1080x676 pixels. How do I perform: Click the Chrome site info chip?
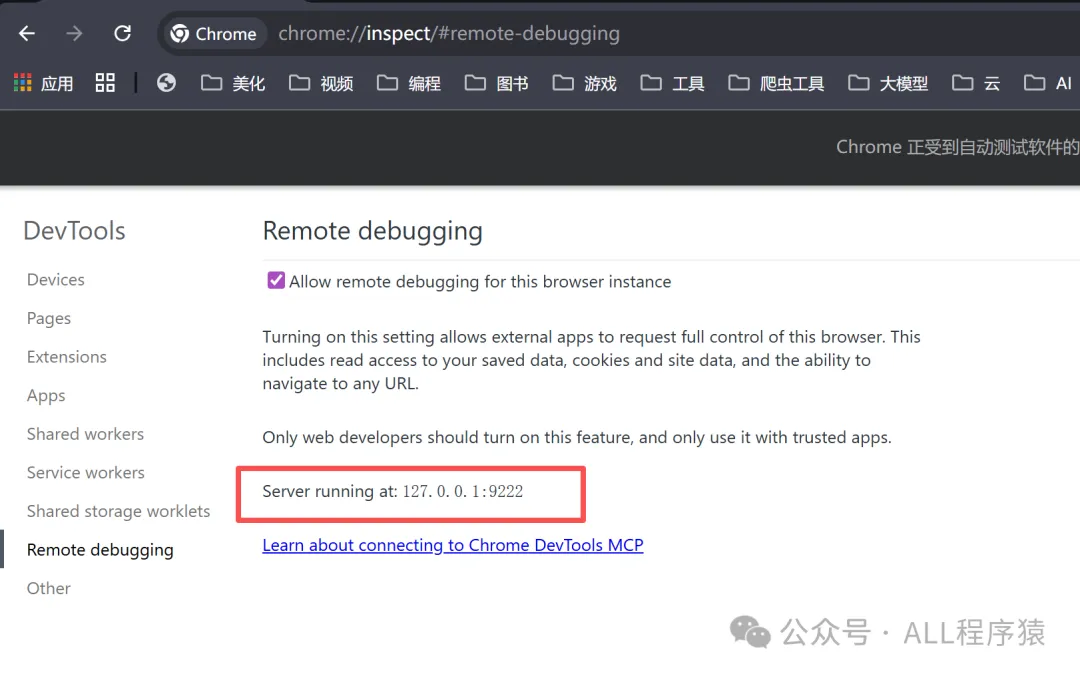click(214, 34)
